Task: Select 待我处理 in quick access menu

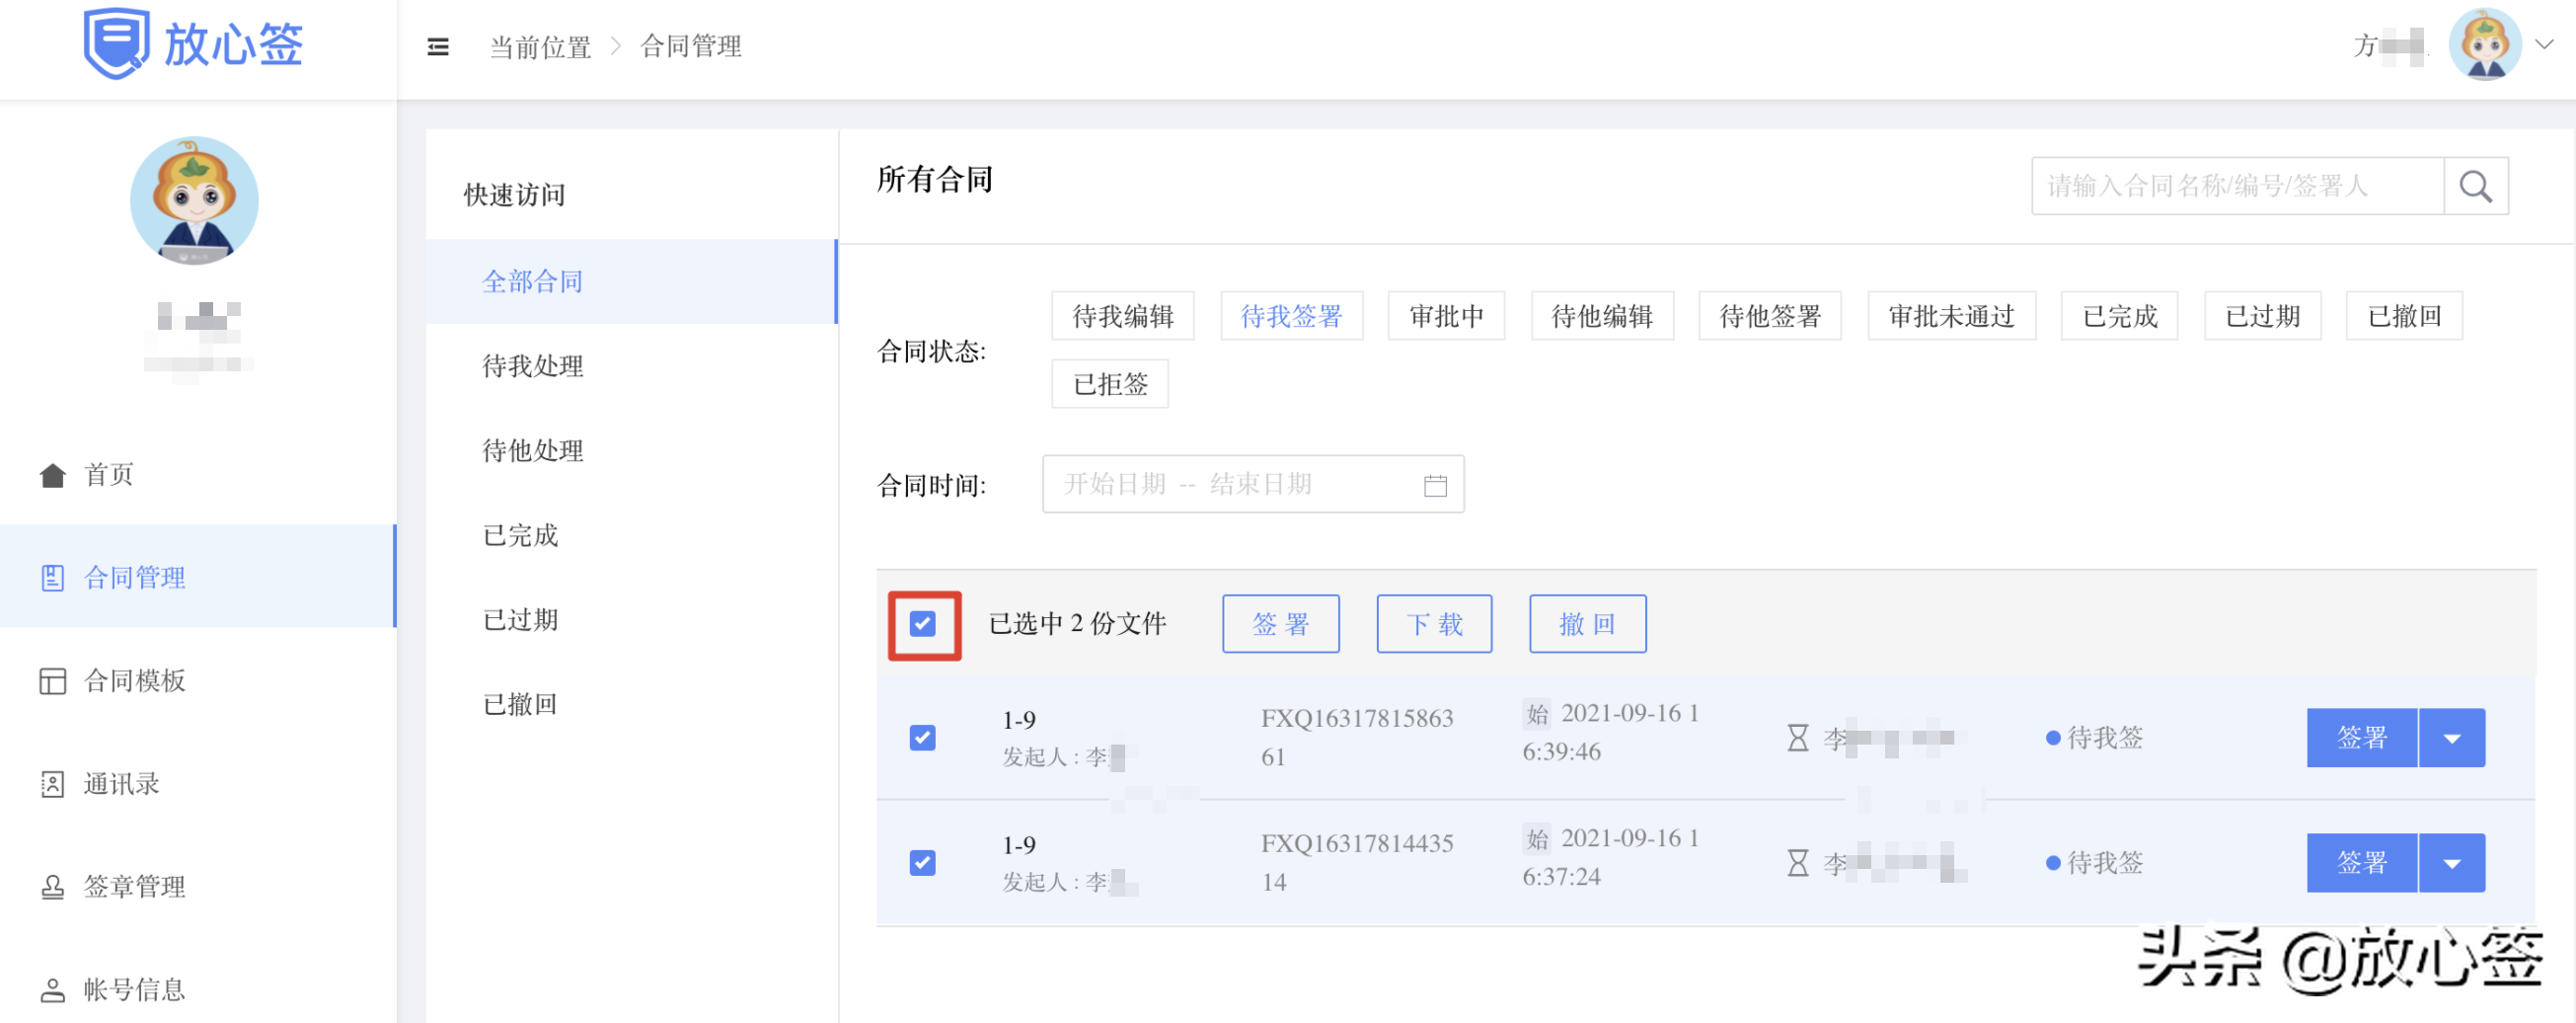Action: tap(532, 366)
